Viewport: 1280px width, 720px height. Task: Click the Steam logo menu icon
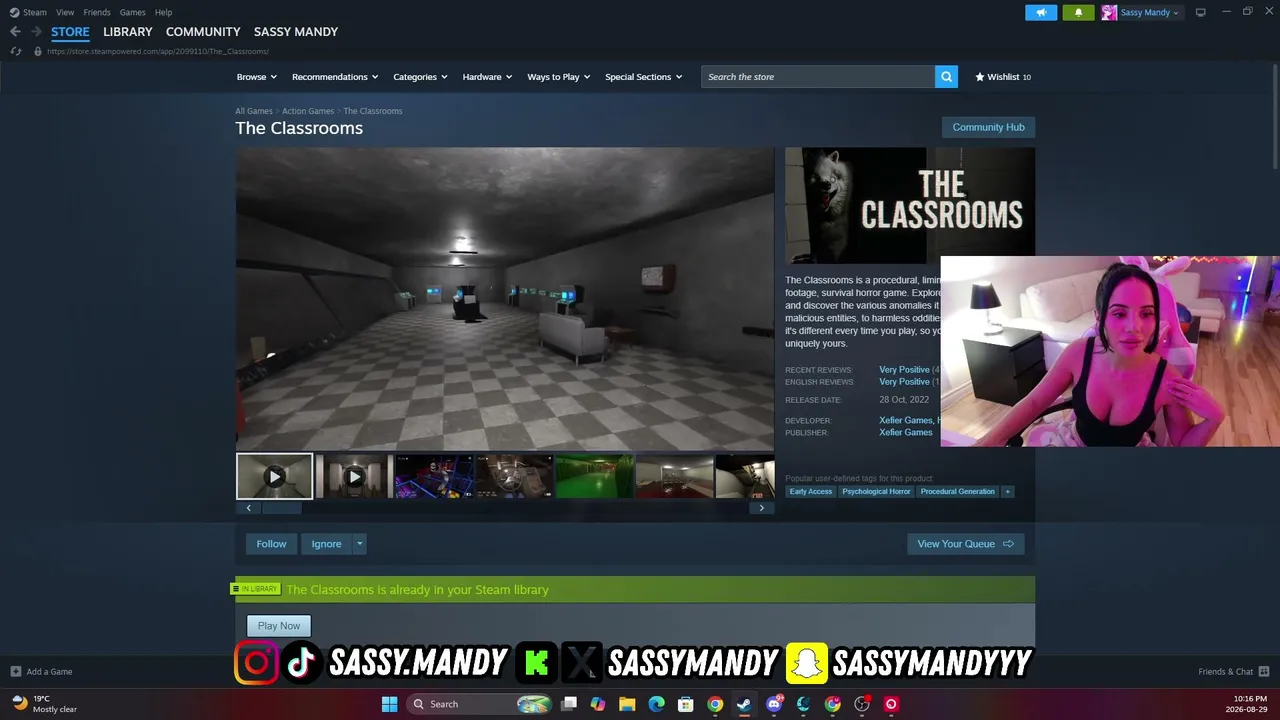14,12
